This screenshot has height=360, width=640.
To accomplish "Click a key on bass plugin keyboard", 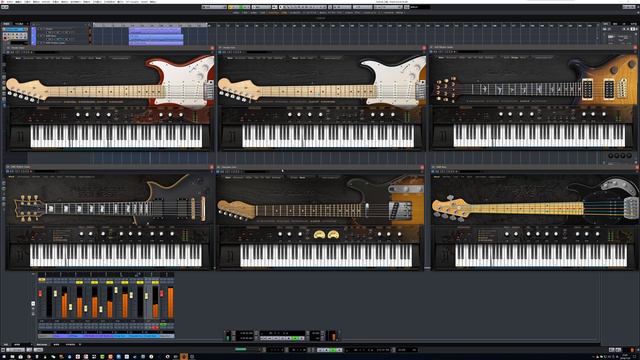I will [540, 256].
